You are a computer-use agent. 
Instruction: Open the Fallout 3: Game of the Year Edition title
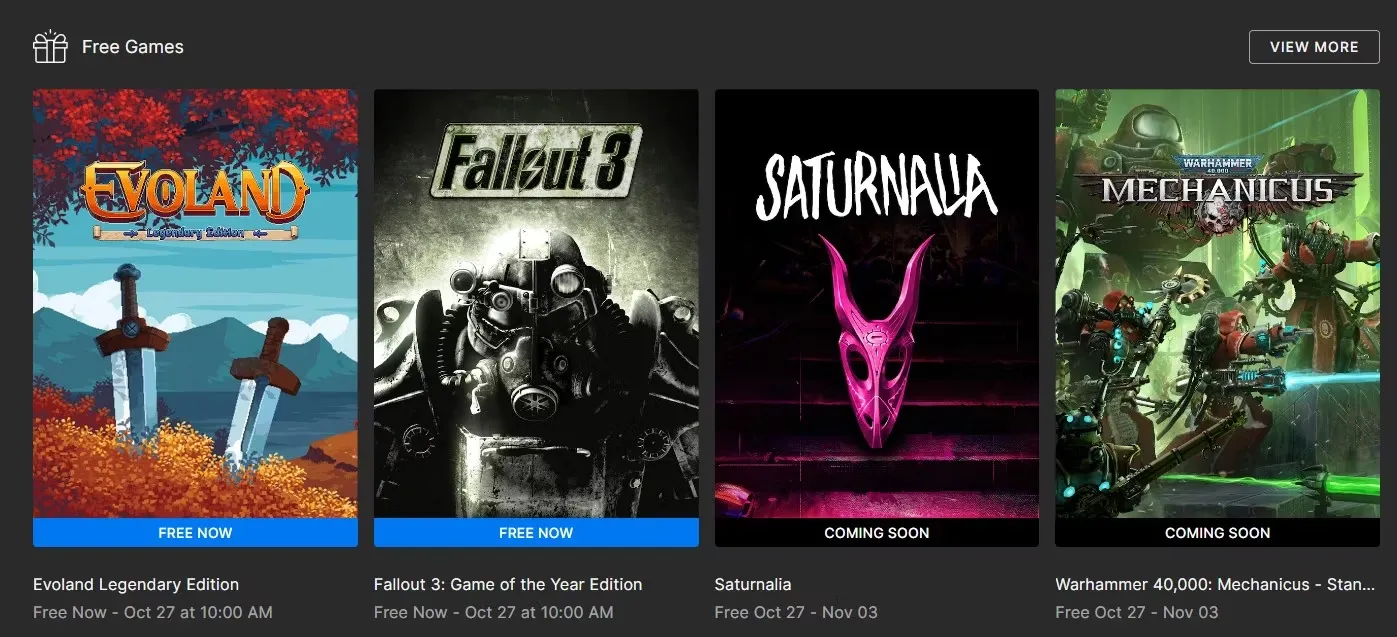pyautogui.click(x=508, y=584)
